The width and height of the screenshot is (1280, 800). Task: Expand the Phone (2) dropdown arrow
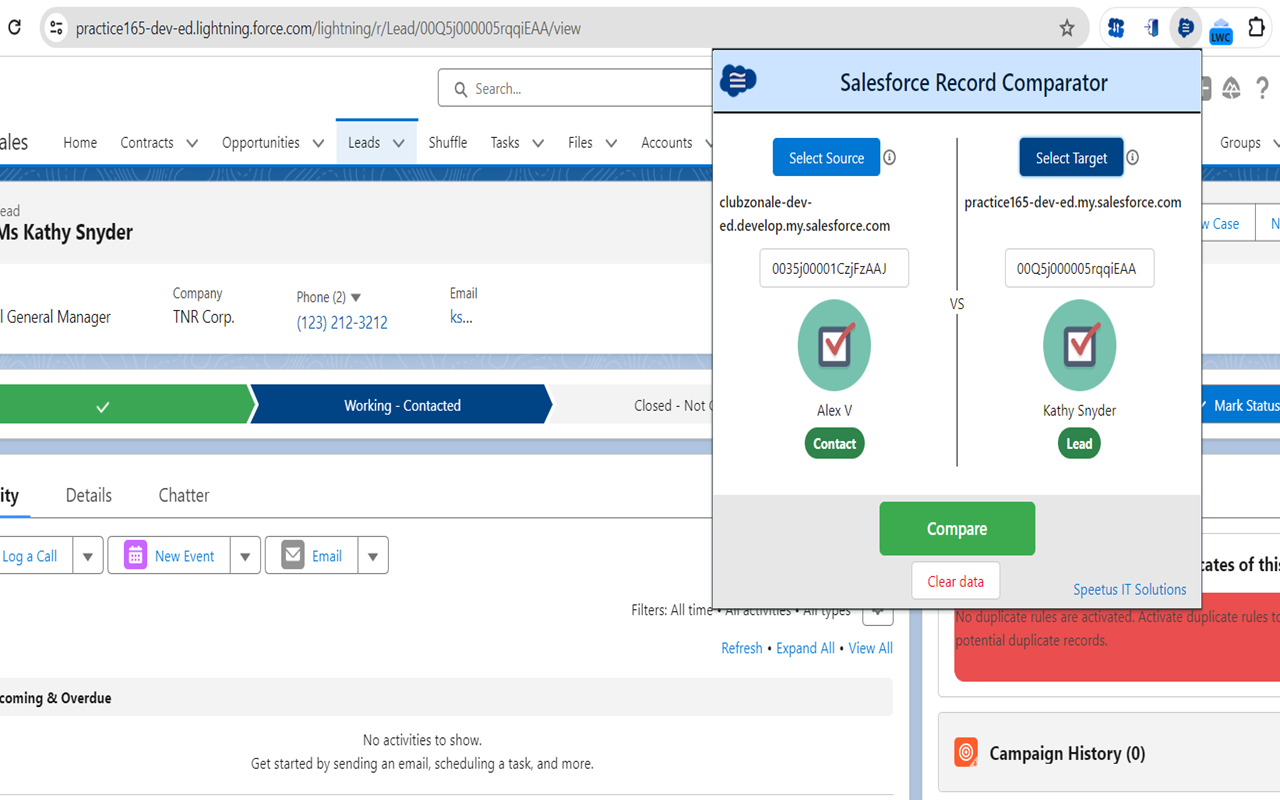(x=356, y=298)
